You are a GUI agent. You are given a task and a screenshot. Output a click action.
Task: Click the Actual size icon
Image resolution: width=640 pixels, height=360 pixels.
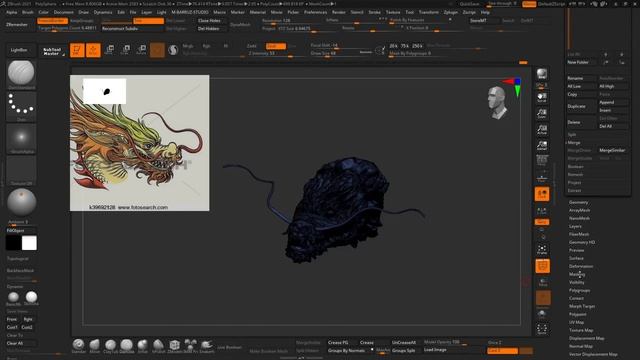542,129
